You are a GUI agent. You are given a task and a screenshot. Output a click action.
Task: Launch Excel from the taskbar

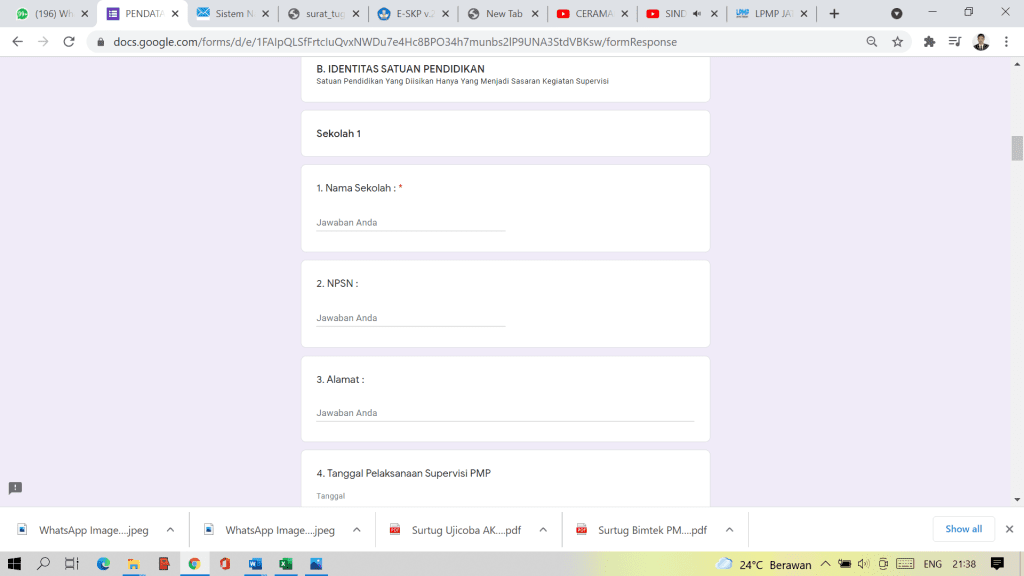click(285, 564)
